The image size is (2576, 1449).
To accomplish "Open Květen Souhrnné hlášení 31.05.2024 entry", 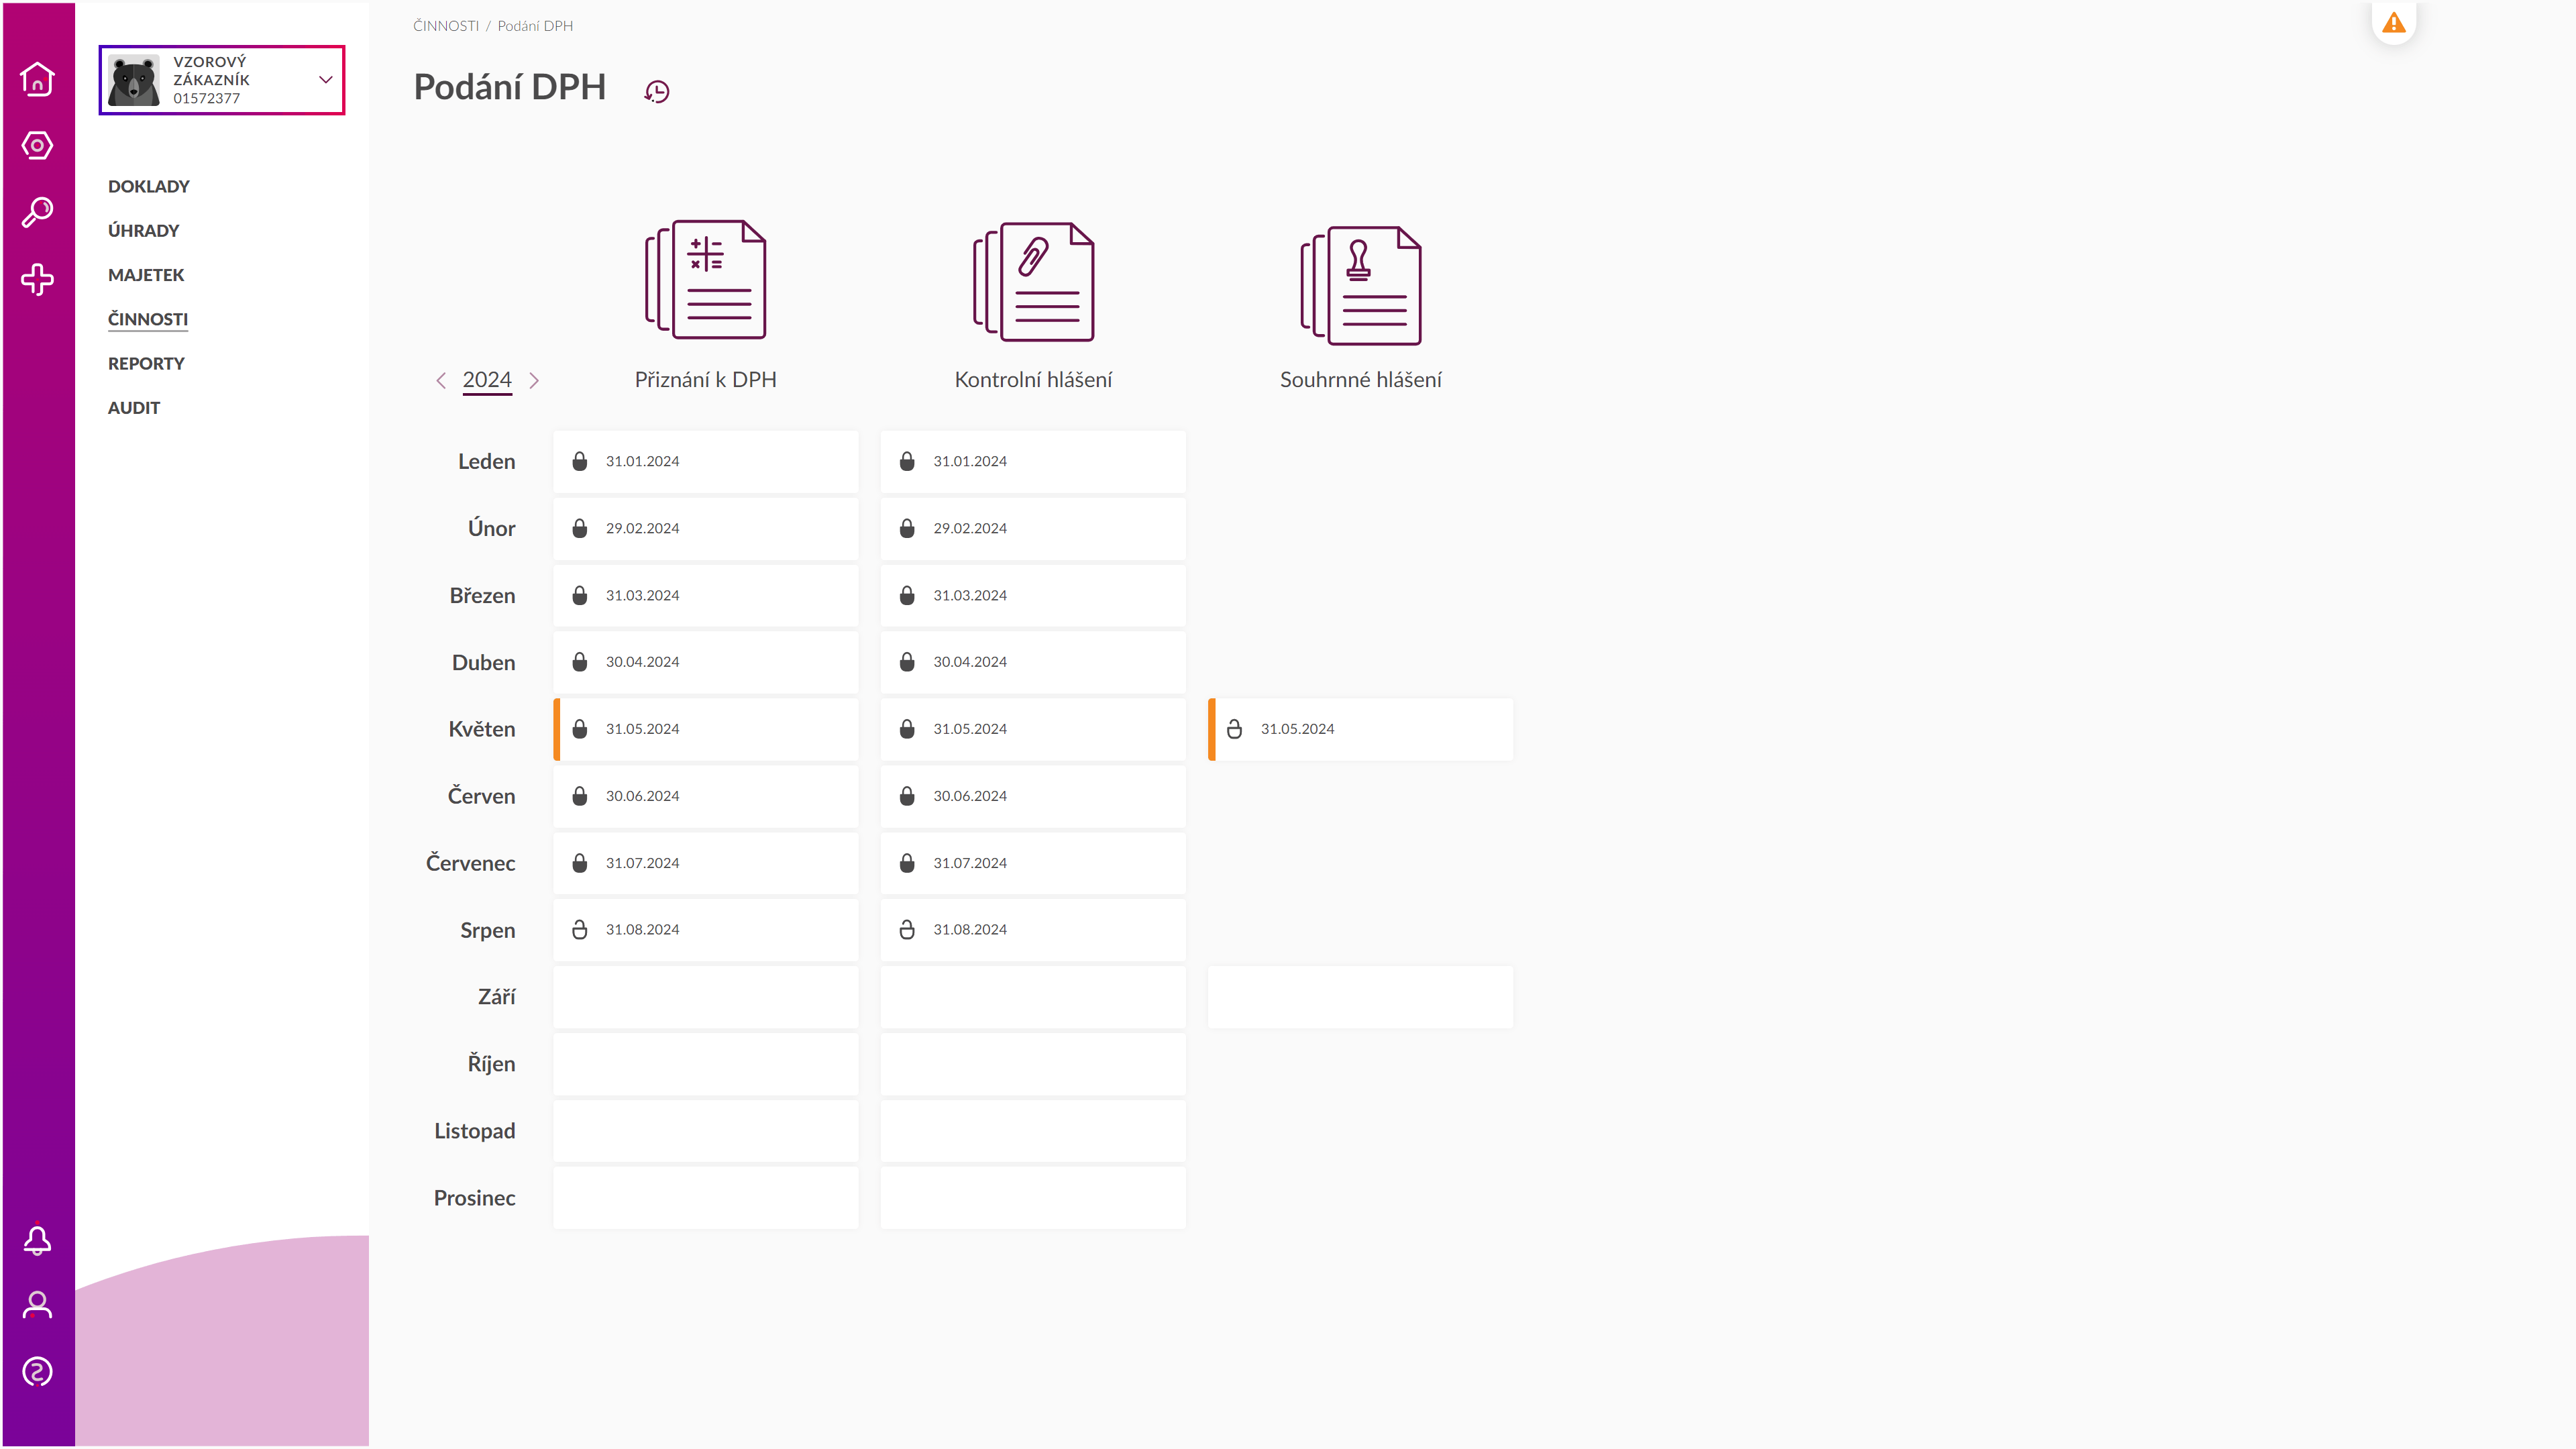I will pos(1361,729).
